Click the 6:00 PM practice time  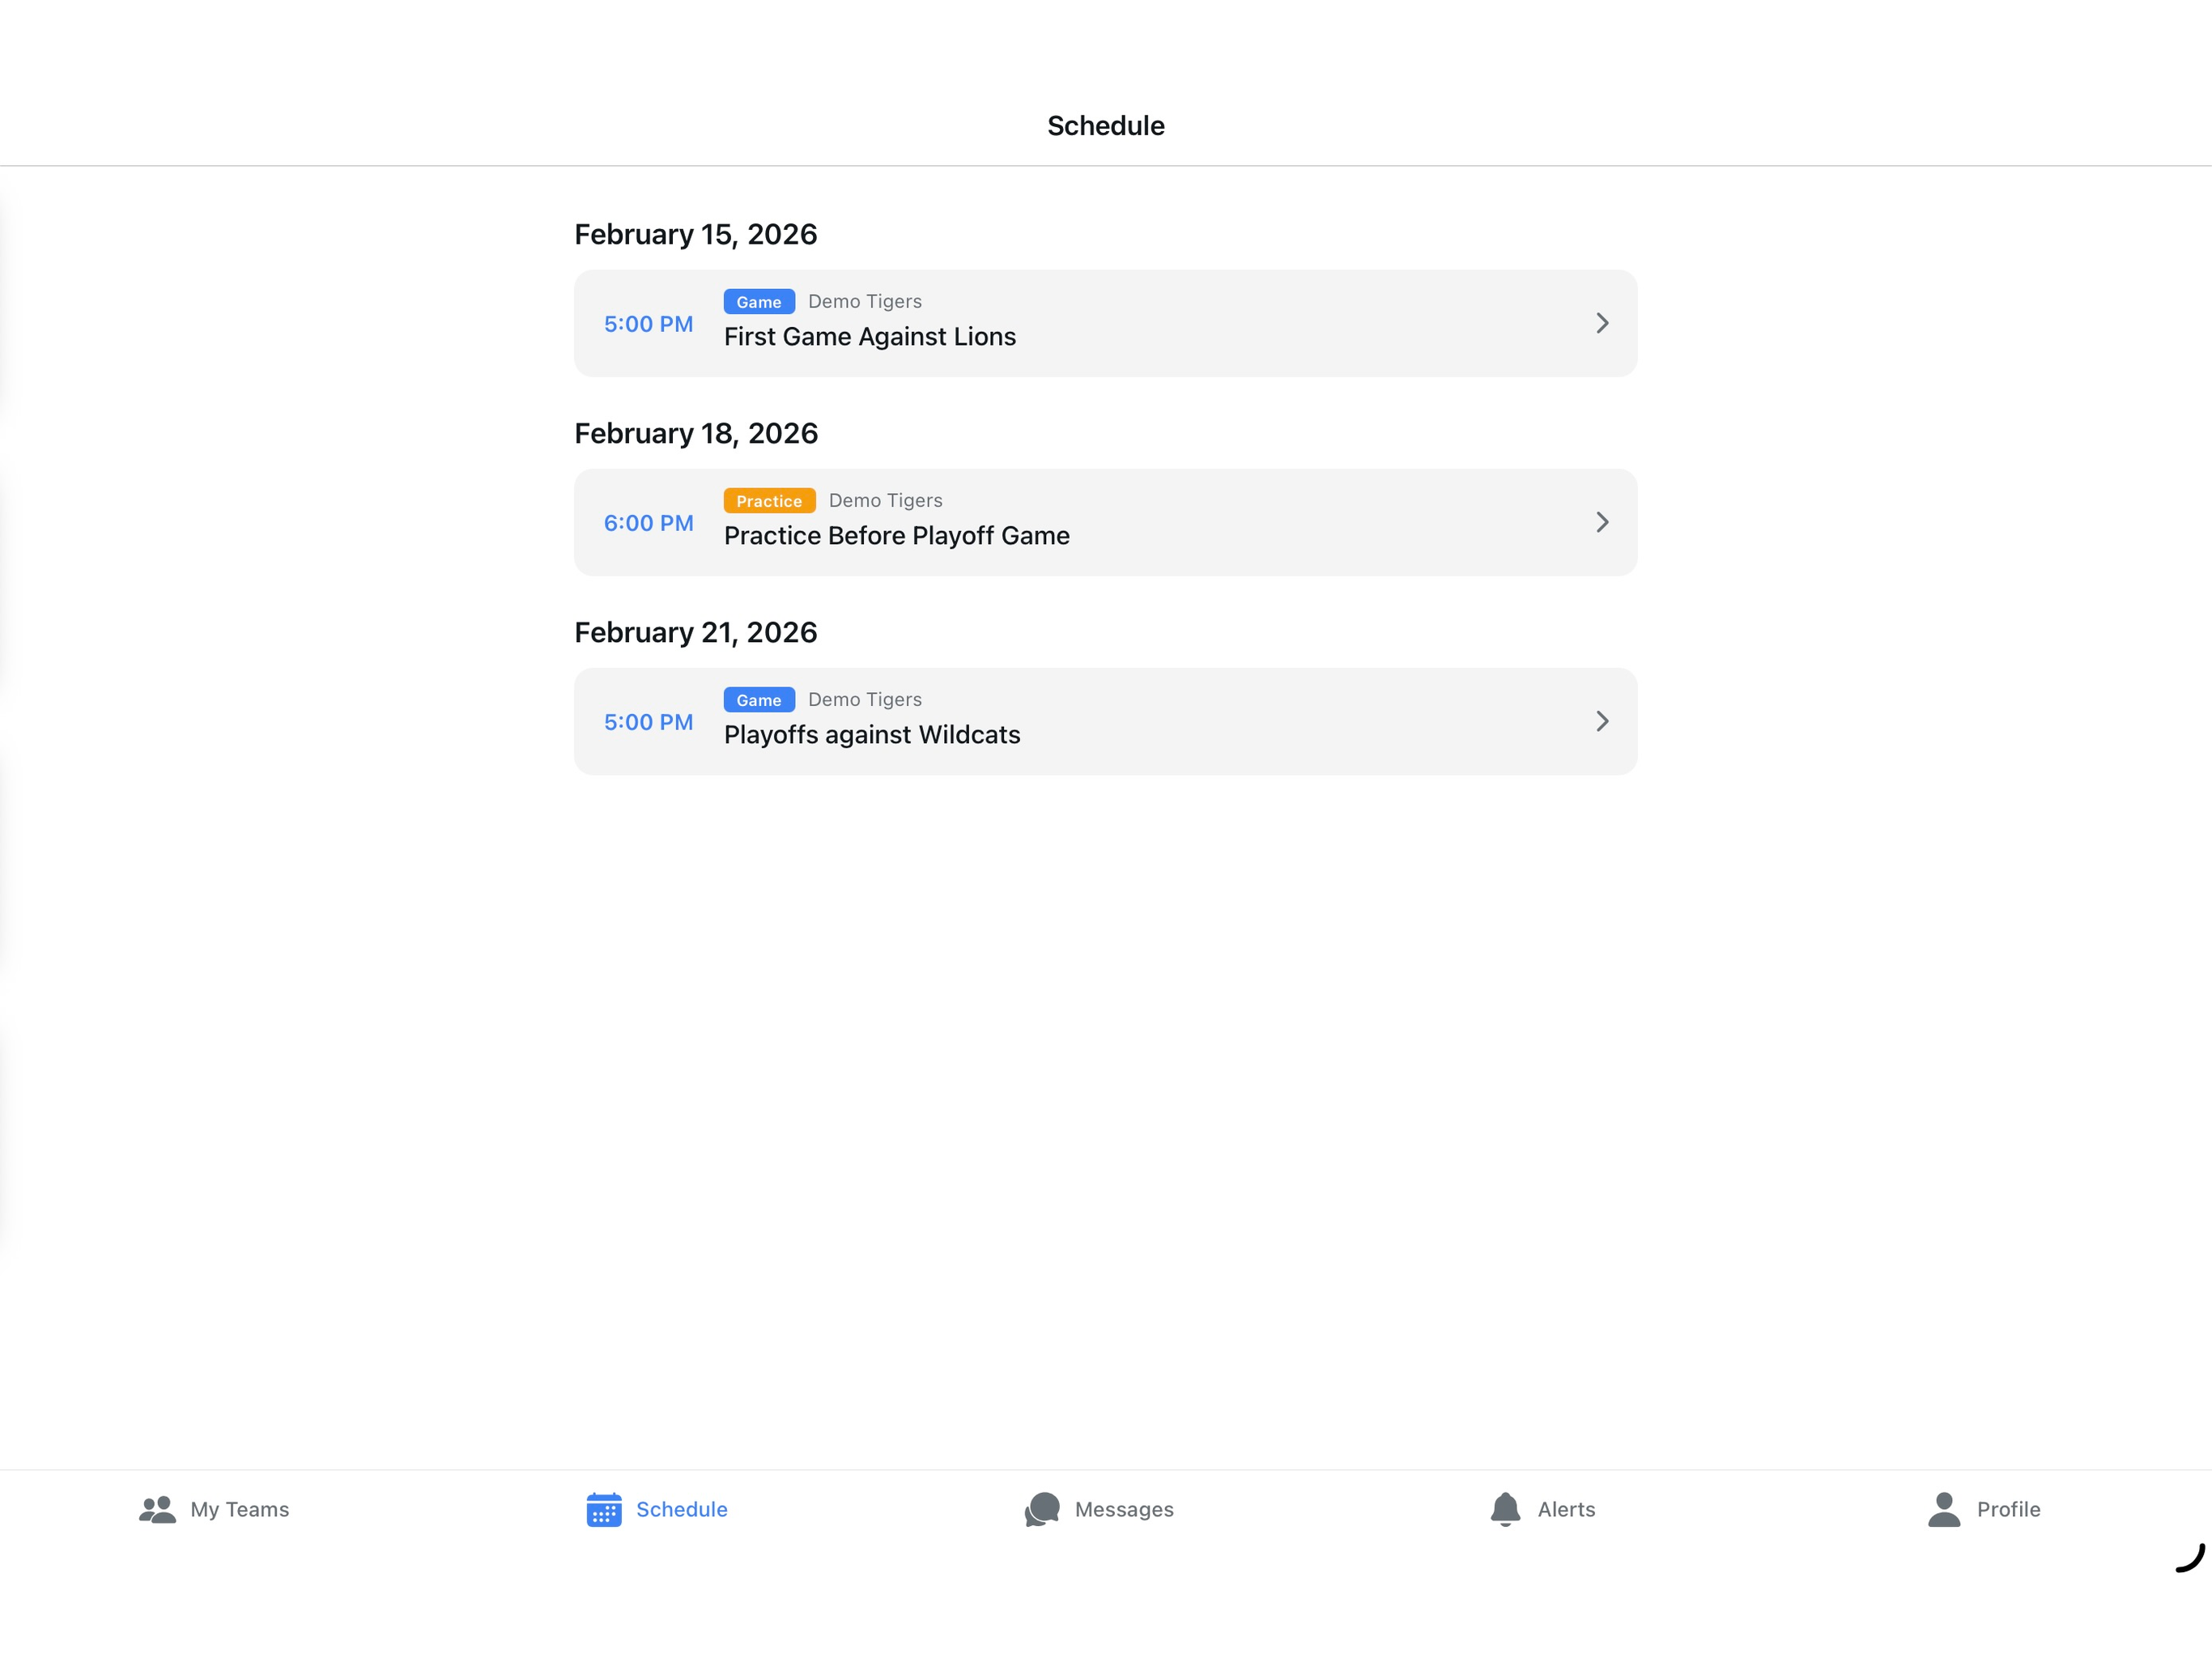648,523
